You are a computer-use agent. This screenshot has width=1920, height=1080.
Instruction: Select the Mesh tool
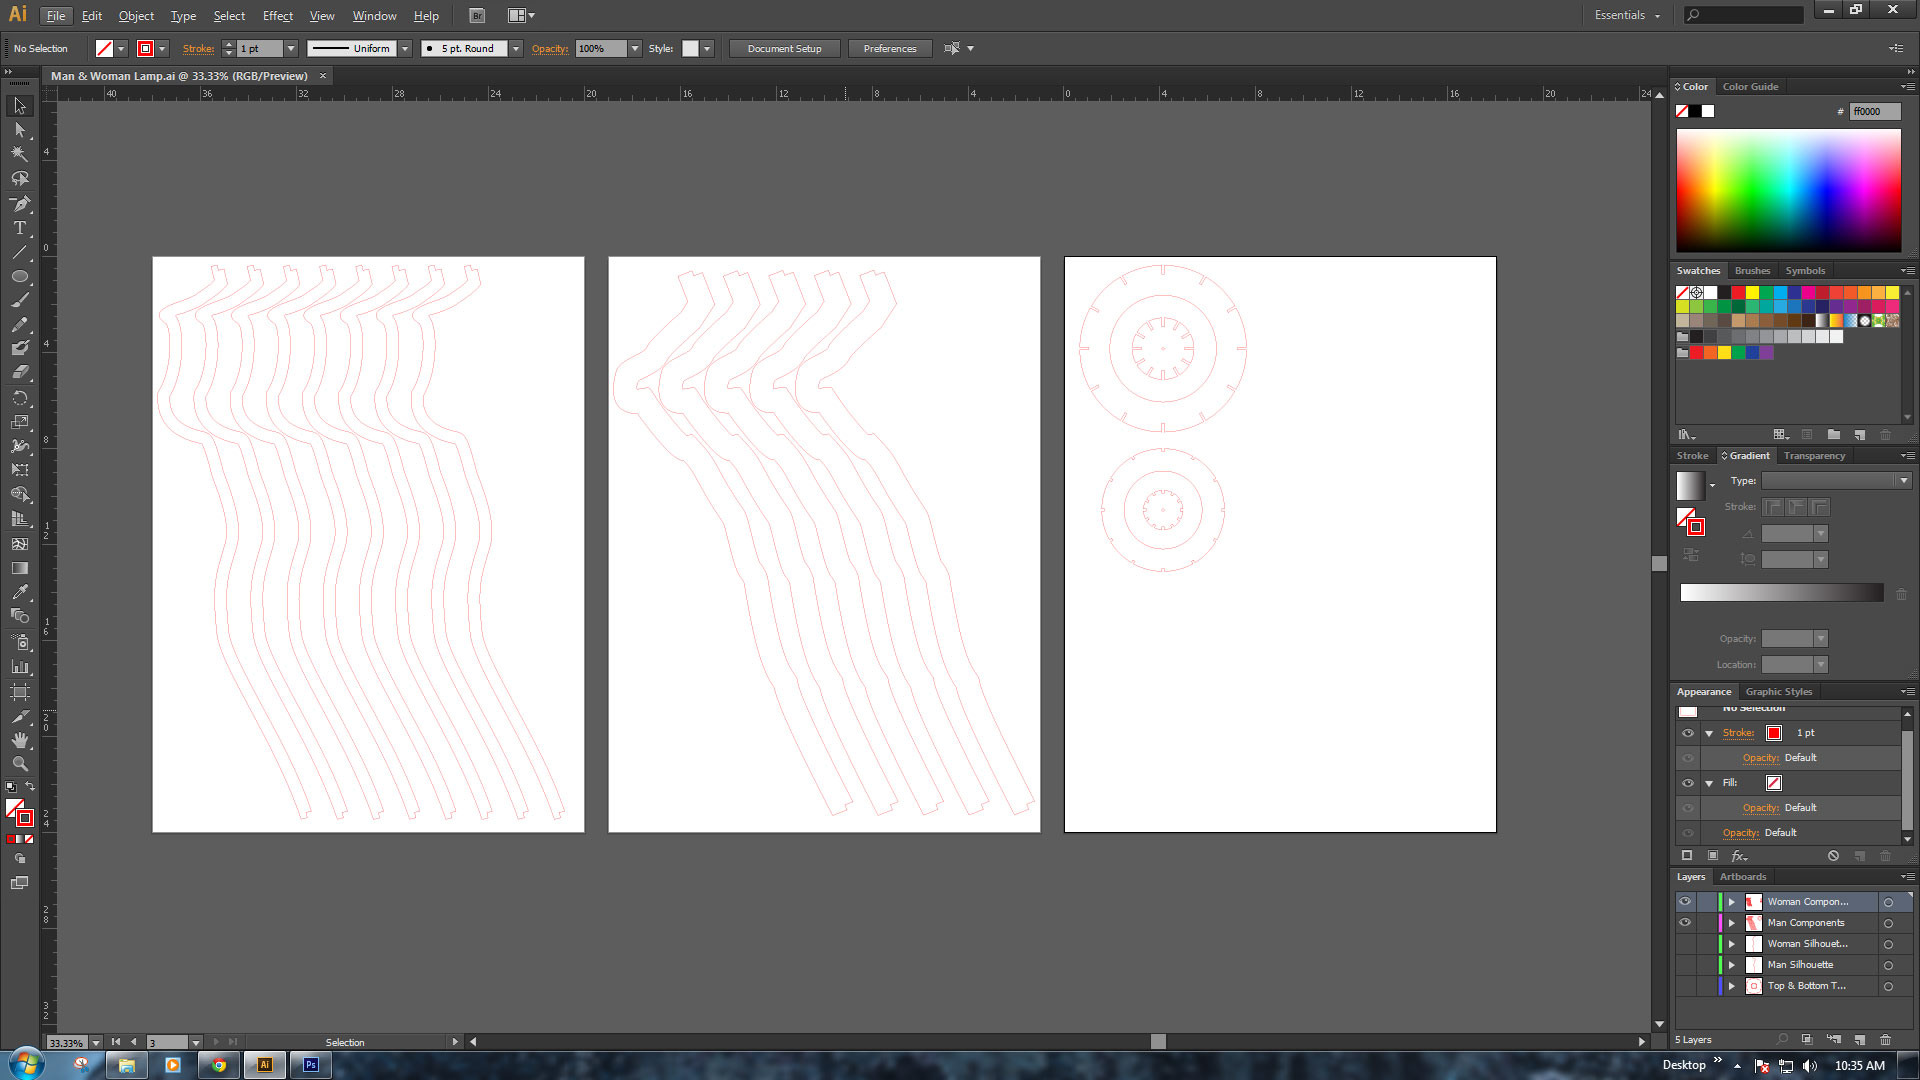[x=20, y=544]
